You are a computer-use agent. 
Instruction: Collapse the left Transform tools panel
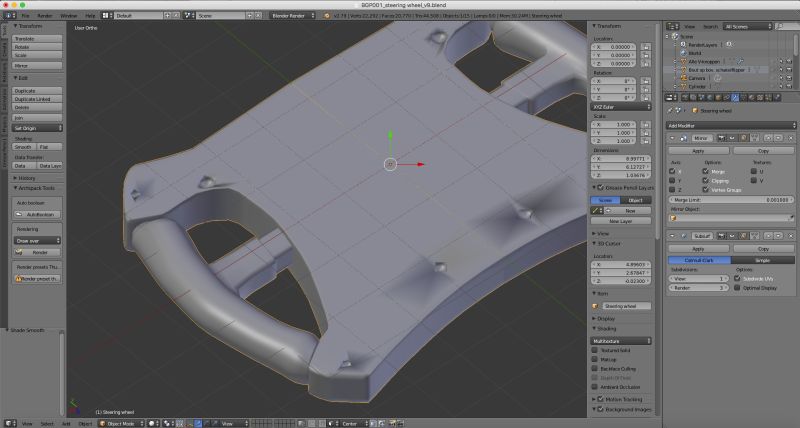click(16, 26)
